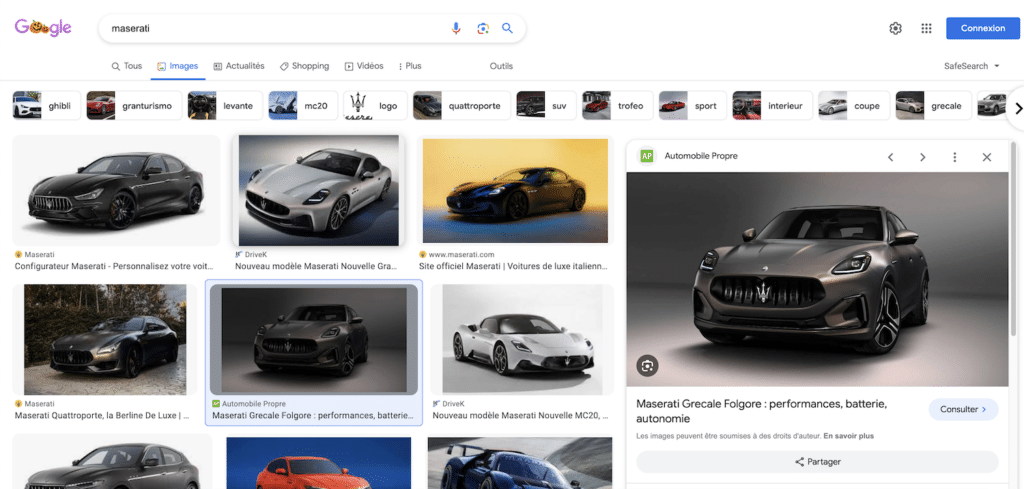Click Nouveau modèle Maserati Nouvelle MC20 title

click(521, 415)
